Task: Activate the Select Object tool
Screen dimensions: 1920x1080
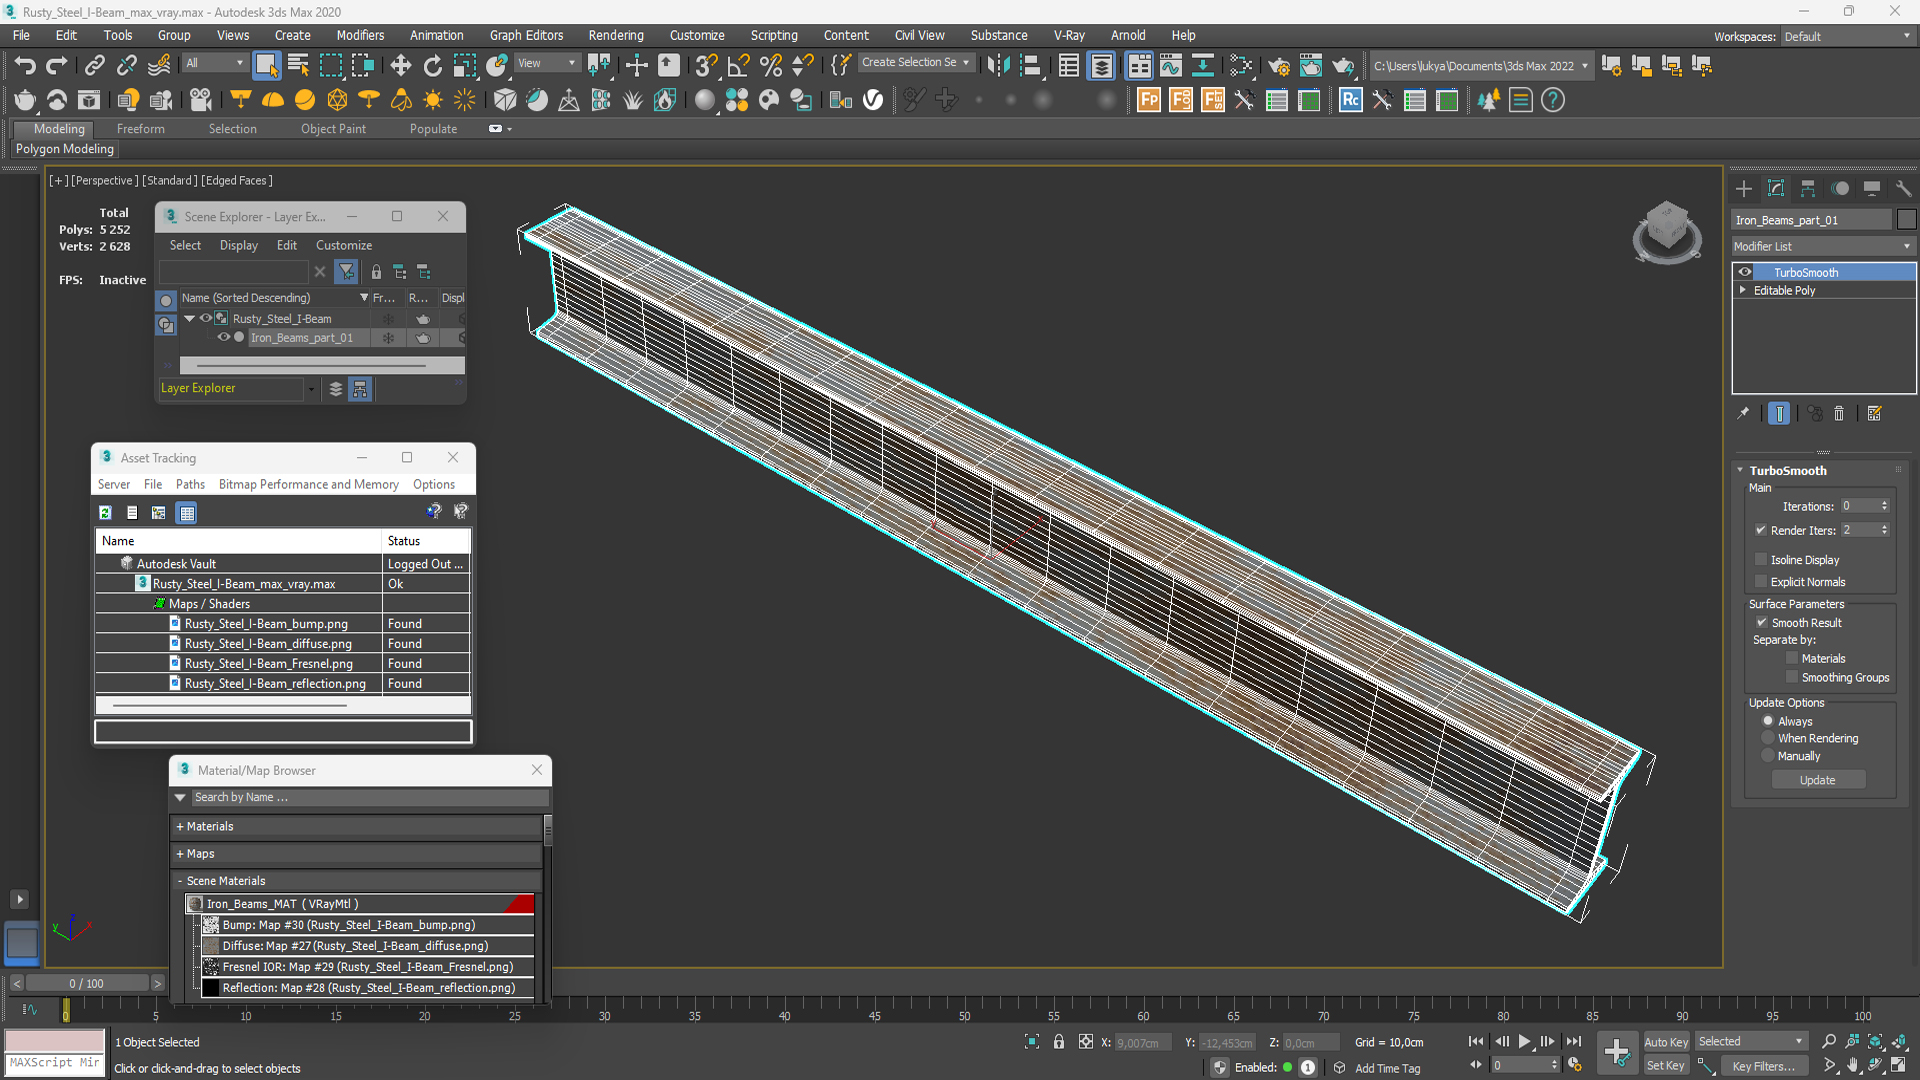Action: click(266, 66)
